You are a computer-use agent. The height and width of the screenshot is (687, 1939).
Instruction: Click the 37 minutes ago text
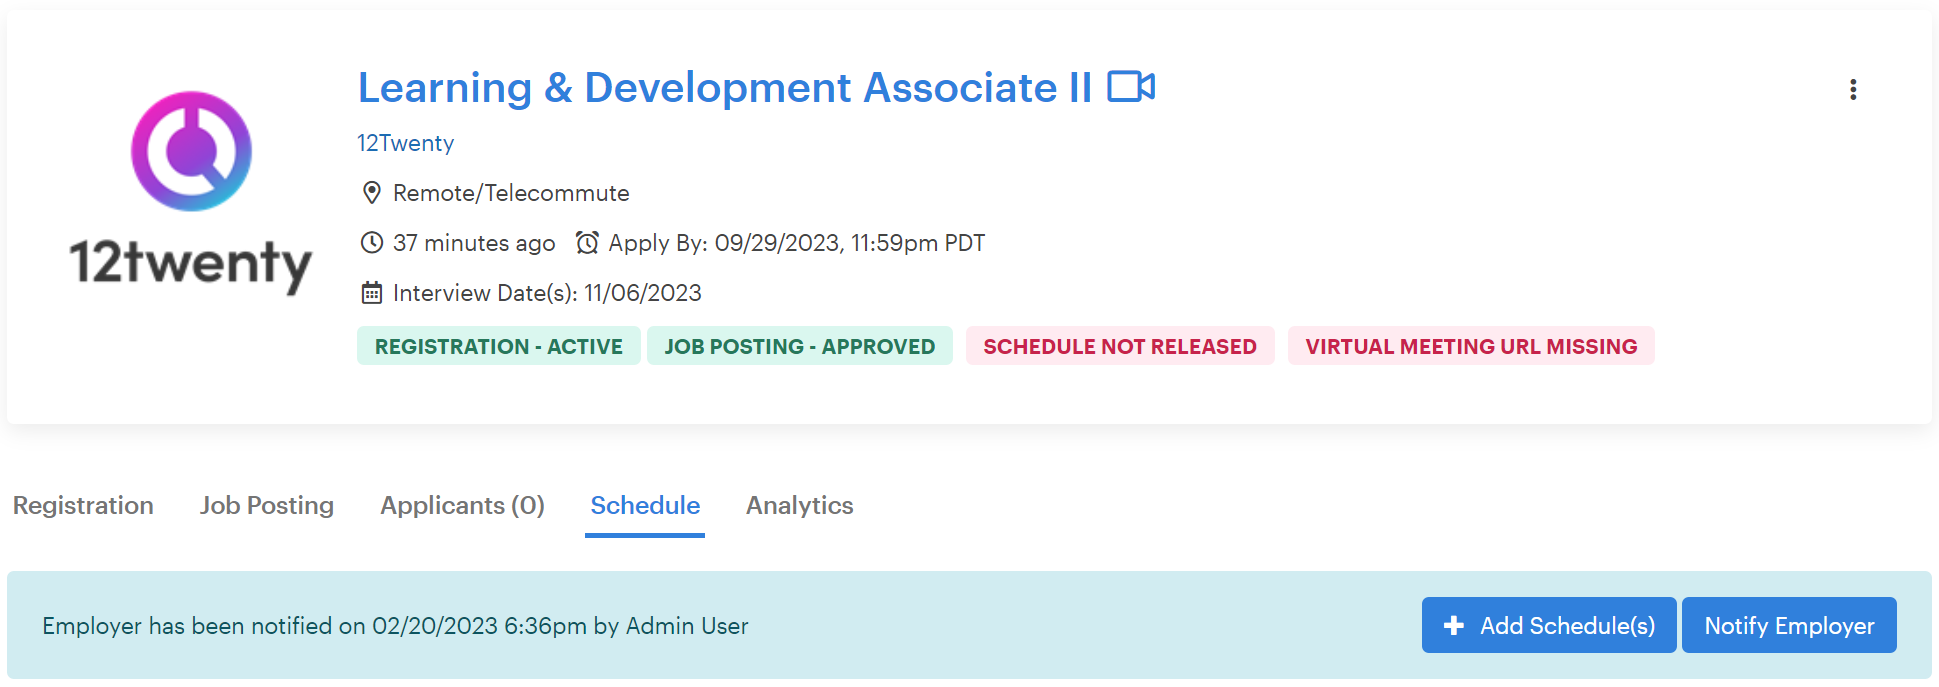(474, 243)
